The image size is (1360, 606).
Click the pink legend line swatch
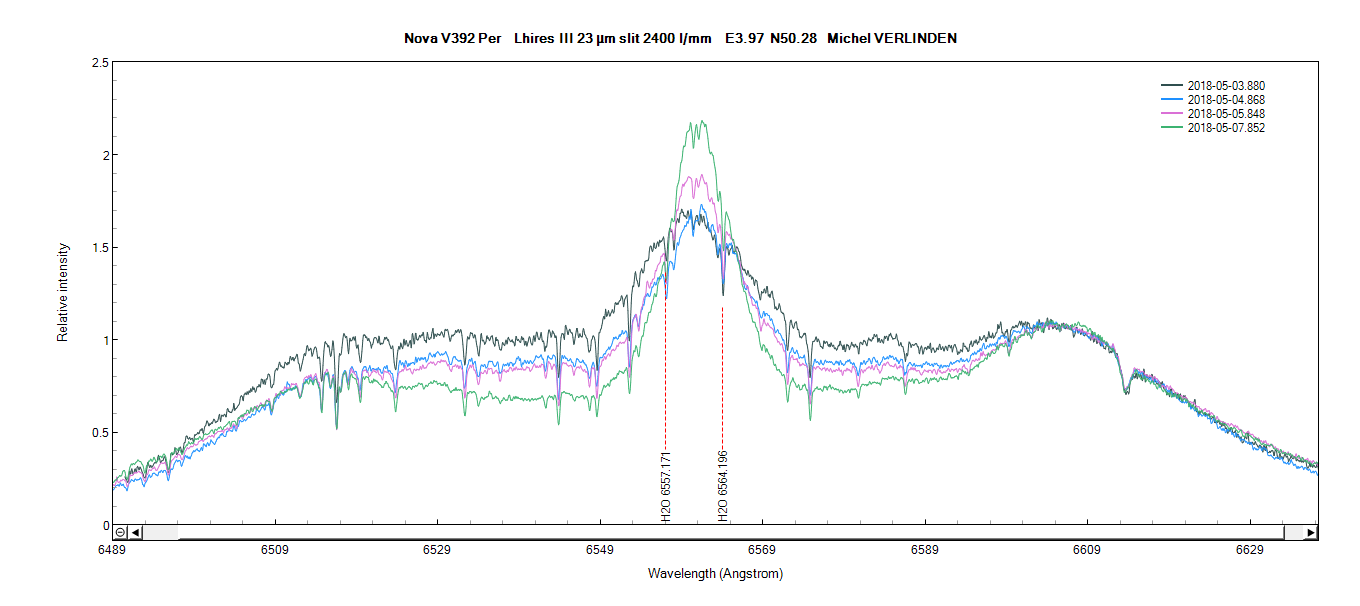click(1172, 114)
